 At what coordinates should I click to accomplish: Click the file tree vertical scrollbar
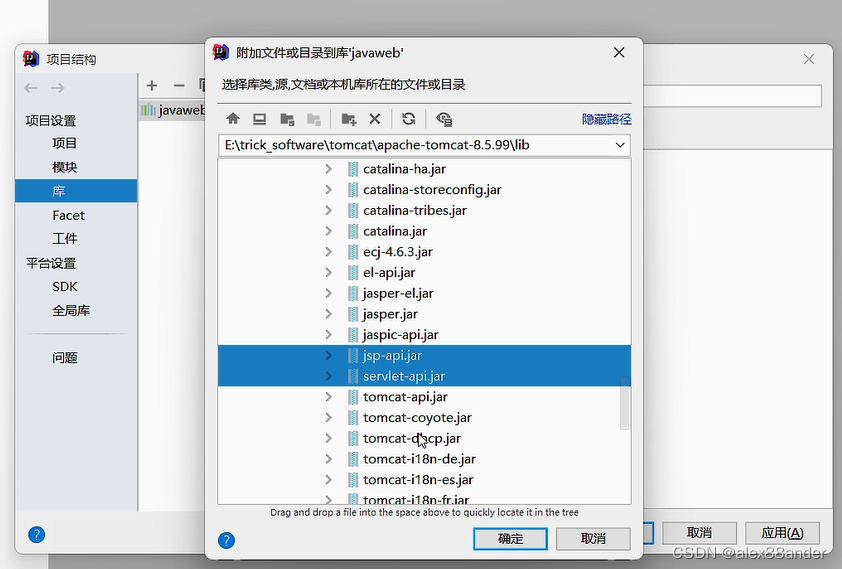point(625,403)
